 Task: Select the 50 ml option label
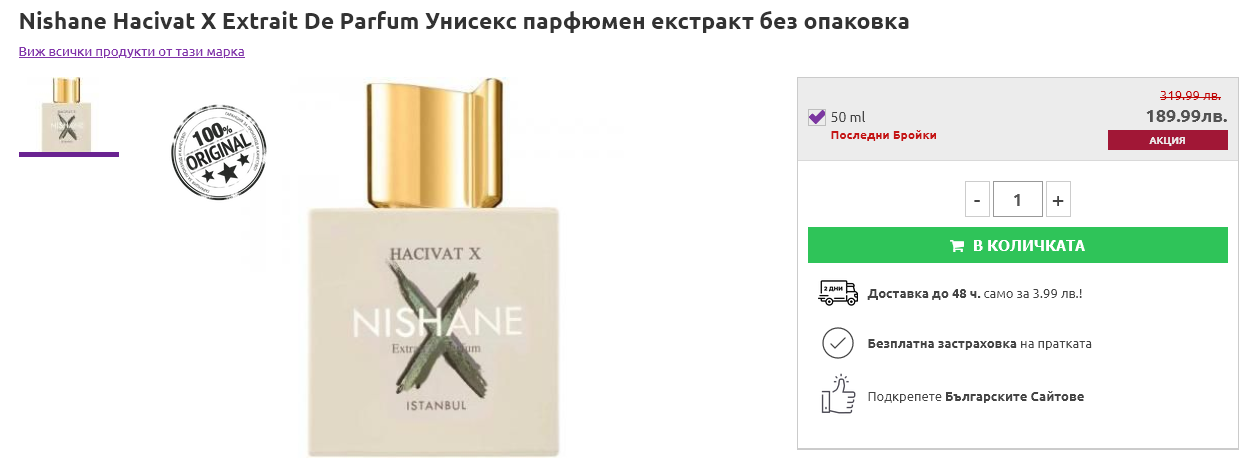[x=848, y=117]
